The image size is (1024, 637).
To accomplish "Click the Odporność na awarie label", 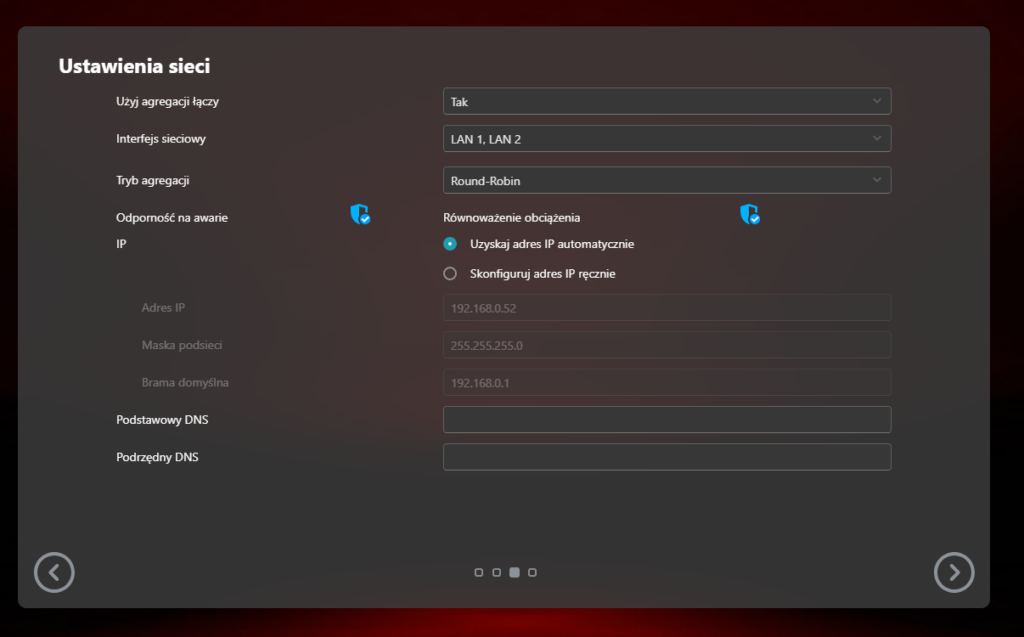I will coord(172,218).
